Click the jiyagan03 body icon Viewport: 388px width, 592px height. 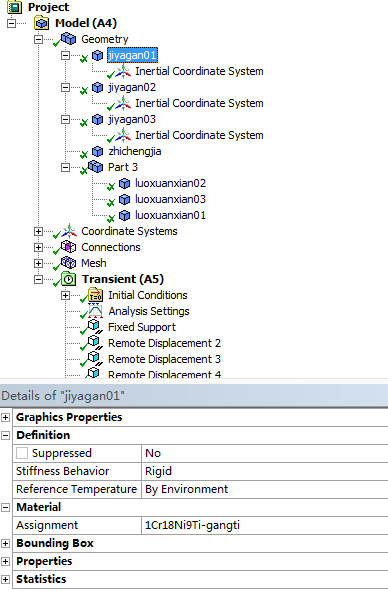[97, 120]
